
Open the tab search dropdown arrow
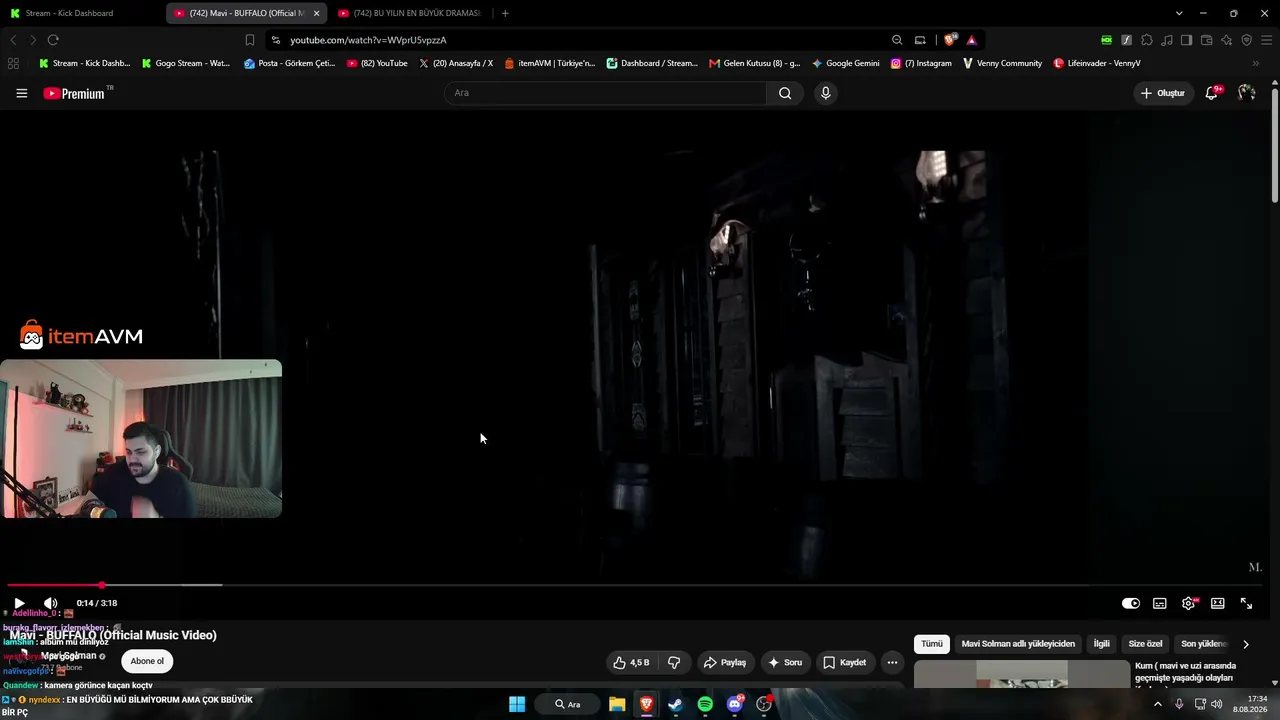coord(1179,13)
